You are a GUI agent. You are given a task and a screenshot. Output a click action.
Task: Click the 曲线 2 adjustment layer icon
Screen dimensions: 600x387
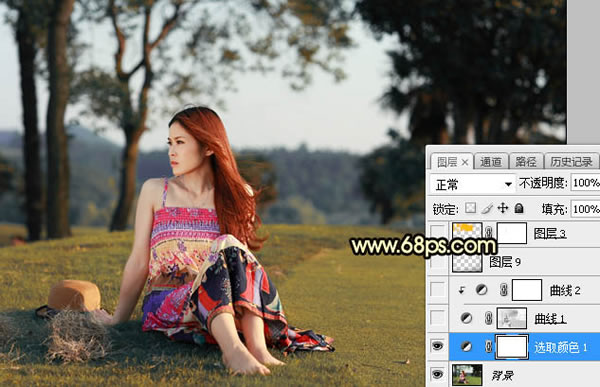pyautogui.click(x=482, y=290)
